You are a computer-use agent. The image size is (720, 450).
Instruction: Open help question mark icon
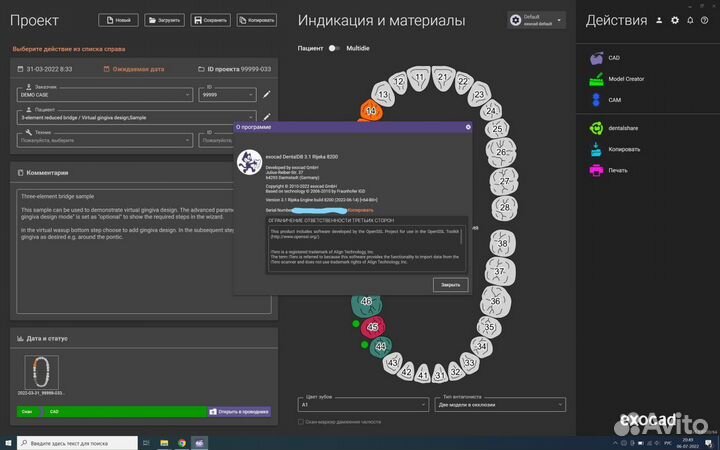pos(704,20)
